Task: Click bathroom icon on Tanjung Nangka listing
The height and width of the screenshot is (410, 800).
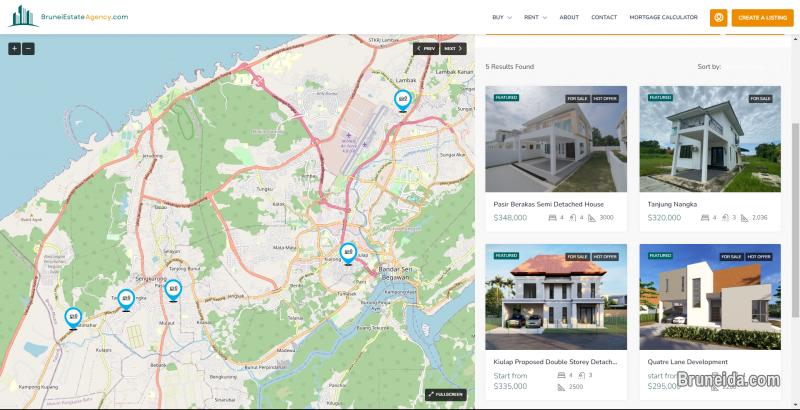Action: coord(725,218)
